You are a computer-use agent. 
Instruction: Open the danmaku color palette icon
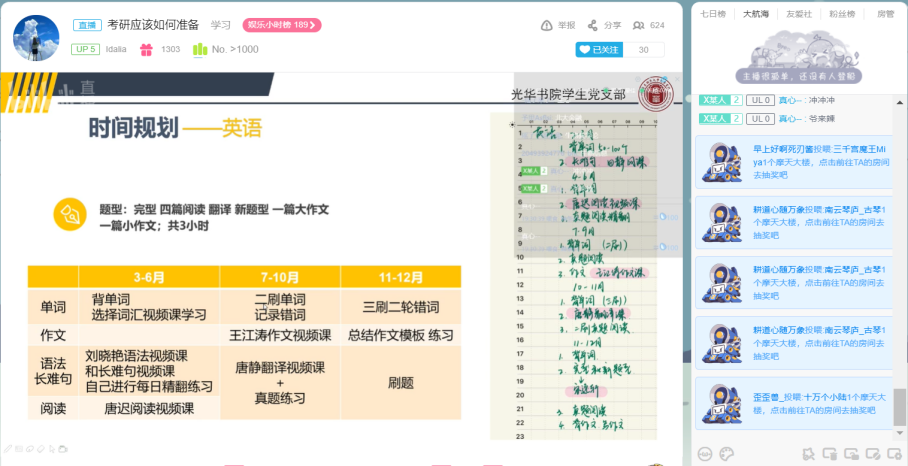point(726,453)
